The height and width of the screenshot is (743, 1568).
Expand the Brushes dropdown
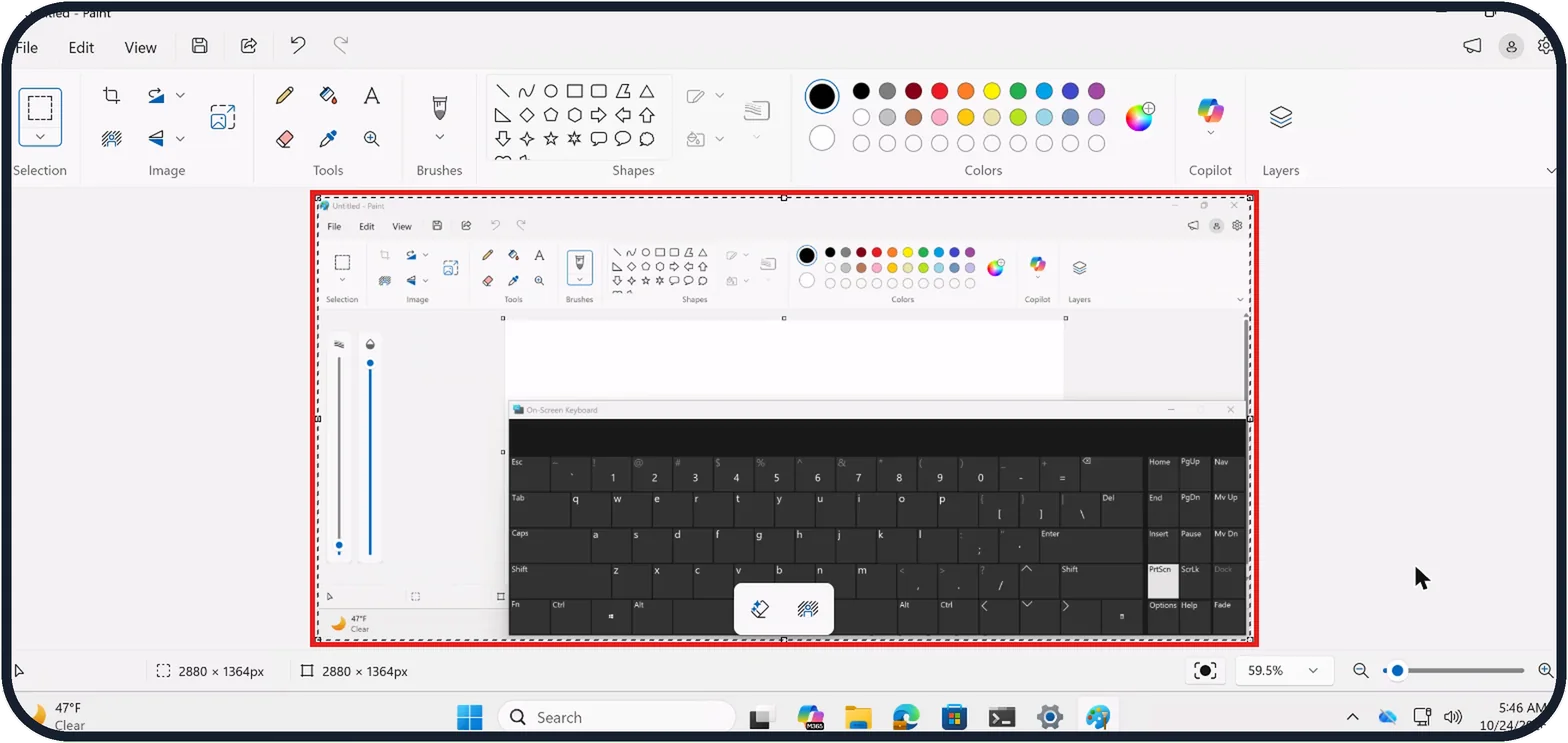(x=439, y=137)
